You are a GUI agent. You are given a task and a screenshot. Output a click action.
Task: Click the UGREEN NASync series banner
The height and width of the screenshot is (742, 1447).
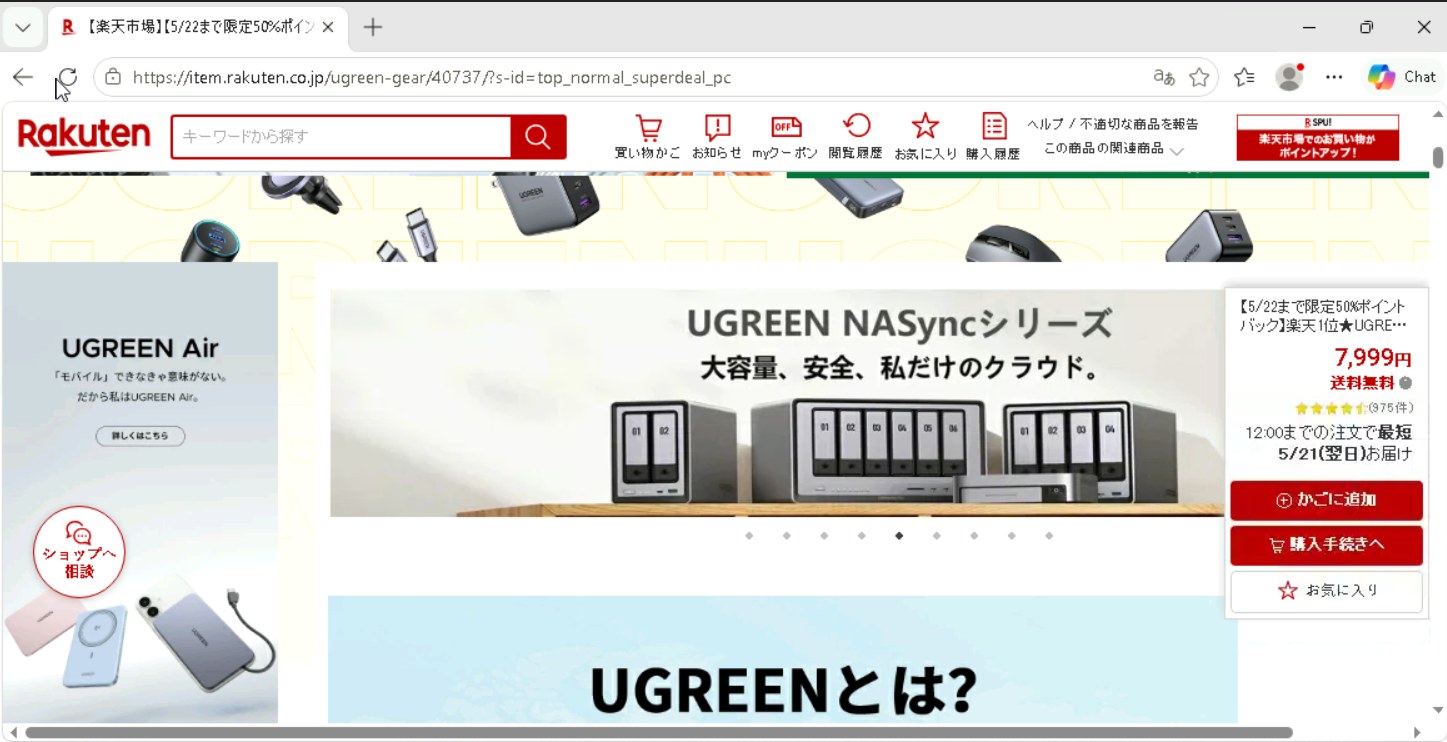tap(777, 403)
